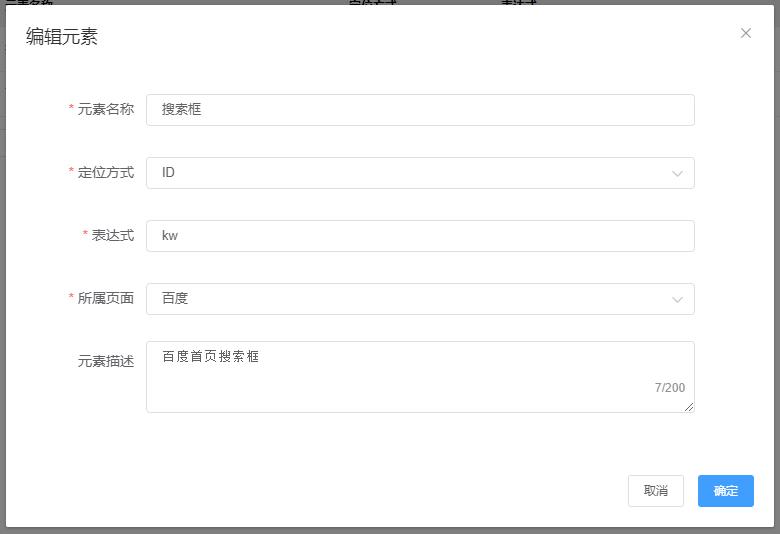Click the 元素名称 input containing 搜索框
Screen dimensions: 780x534
[x=420, y=110]
